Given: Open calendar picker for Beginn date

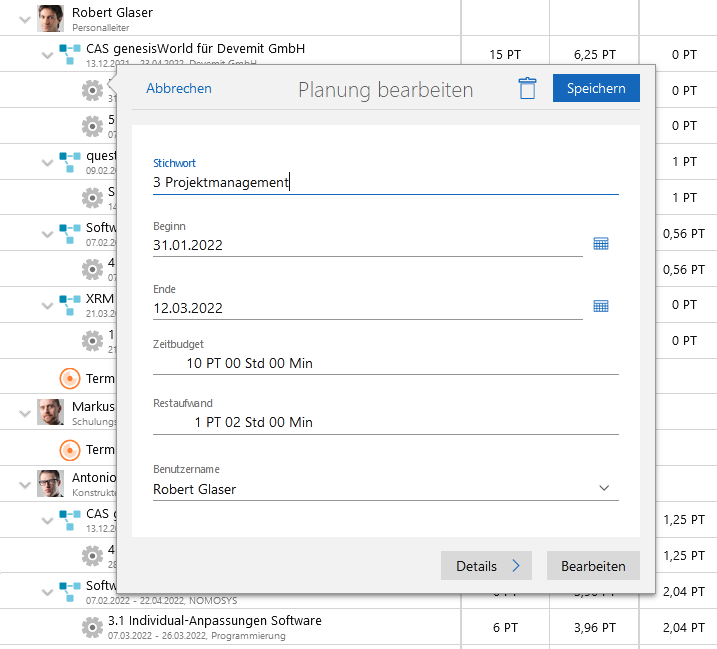Looking at the screenshot, I should tap(601, 244).
